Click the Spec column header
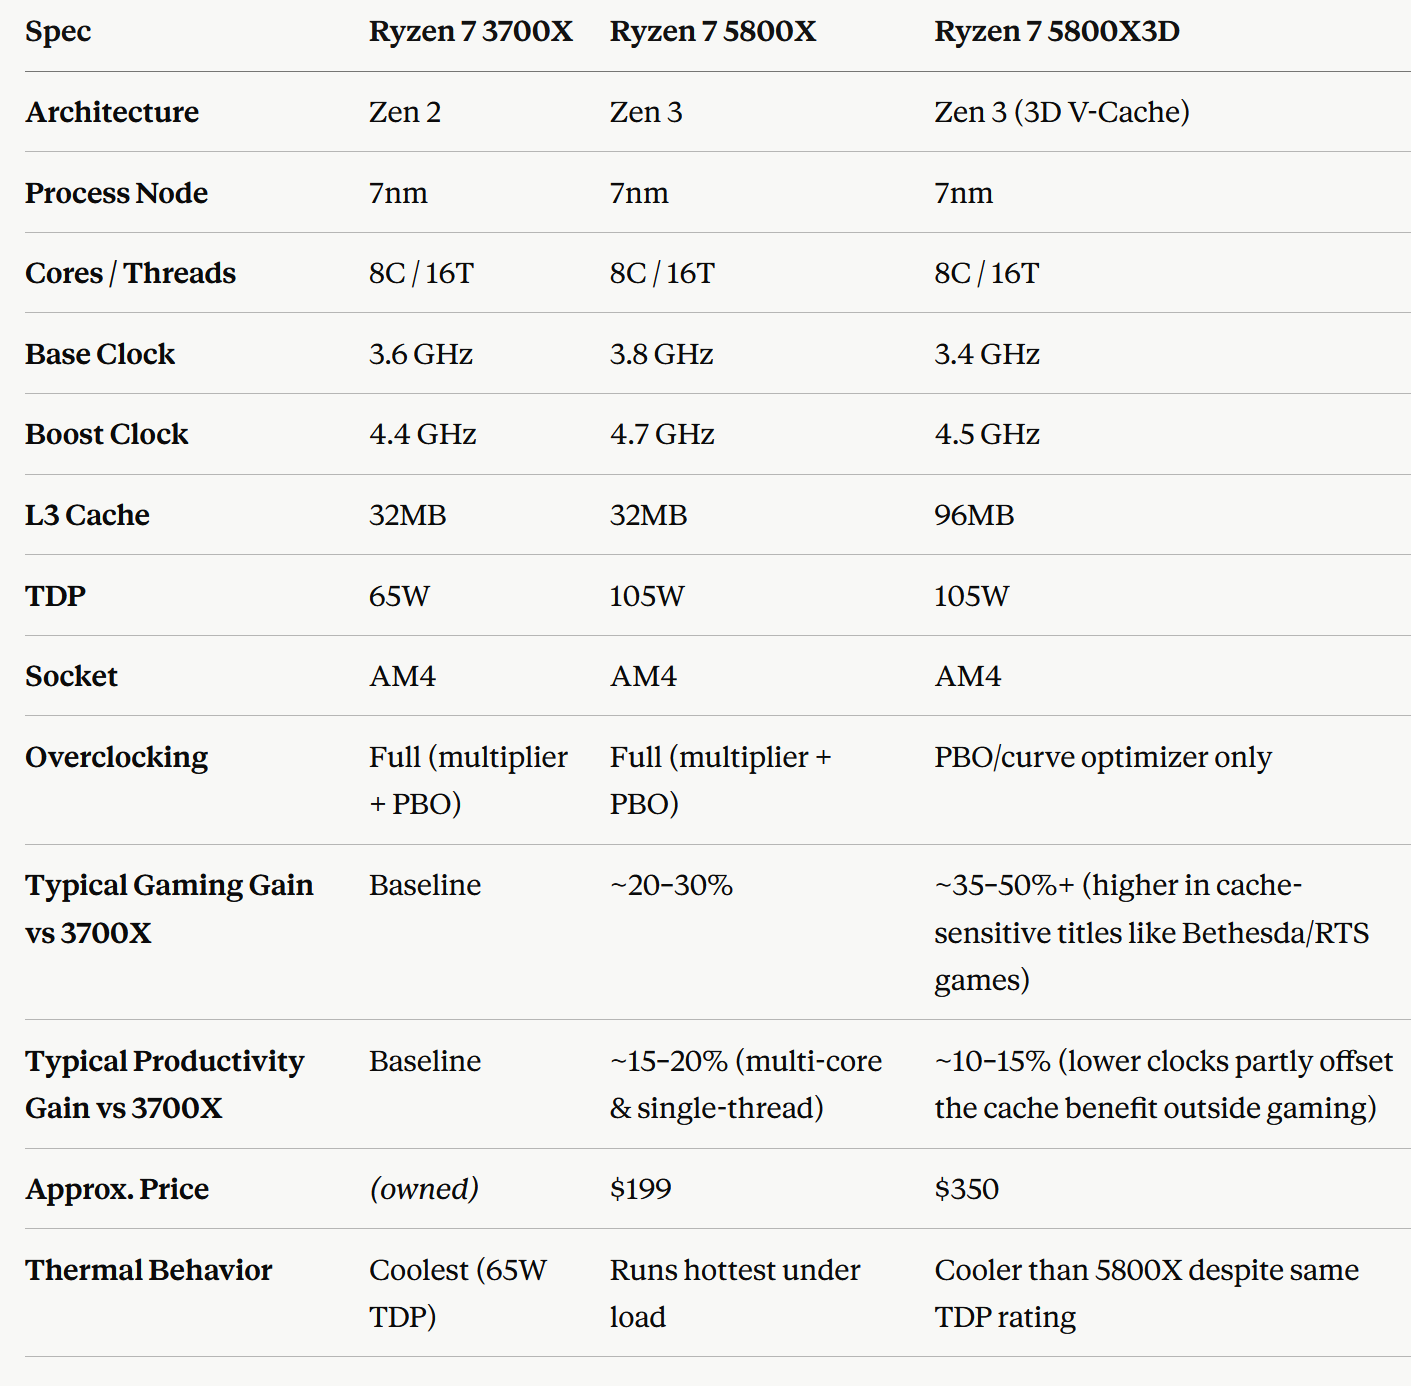This screenshot has height=1386, width=1411. pyautogui.click(x=58, y=32)
